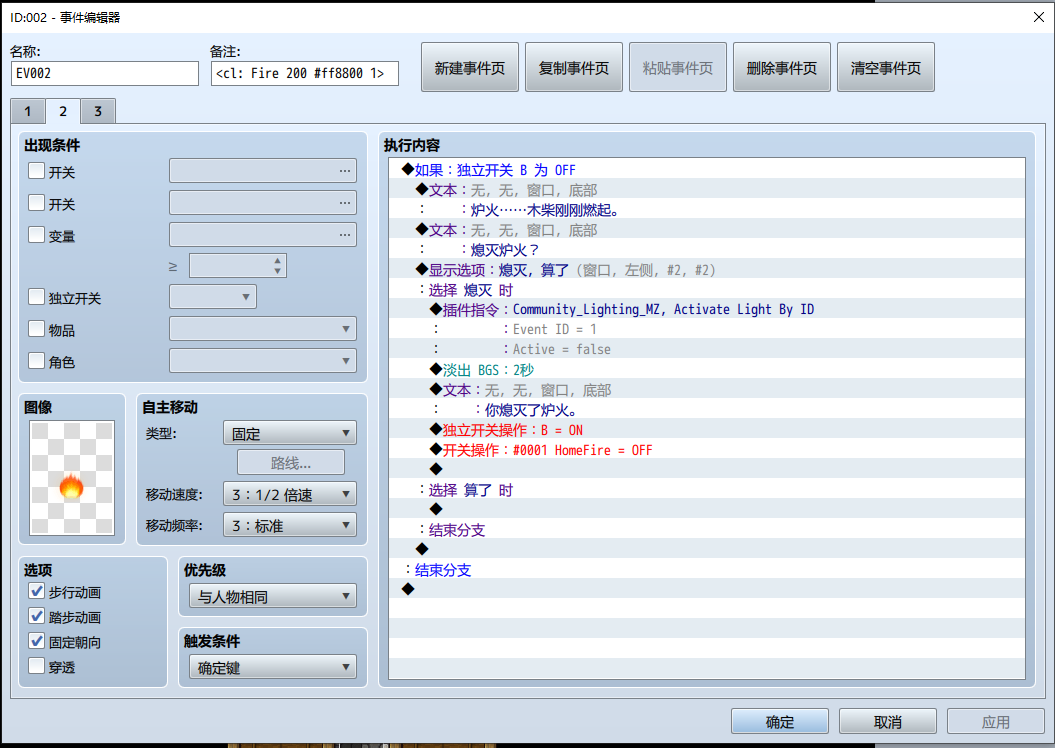
Task: Cancel with the 取消 button
Action: coord(887,721)
